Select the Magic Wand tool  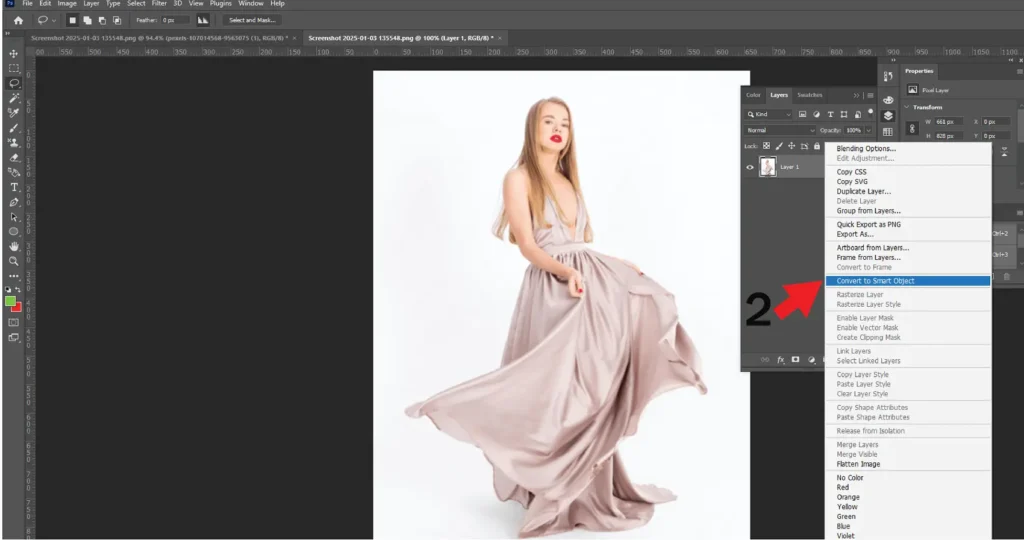click(x=14, y=98)
